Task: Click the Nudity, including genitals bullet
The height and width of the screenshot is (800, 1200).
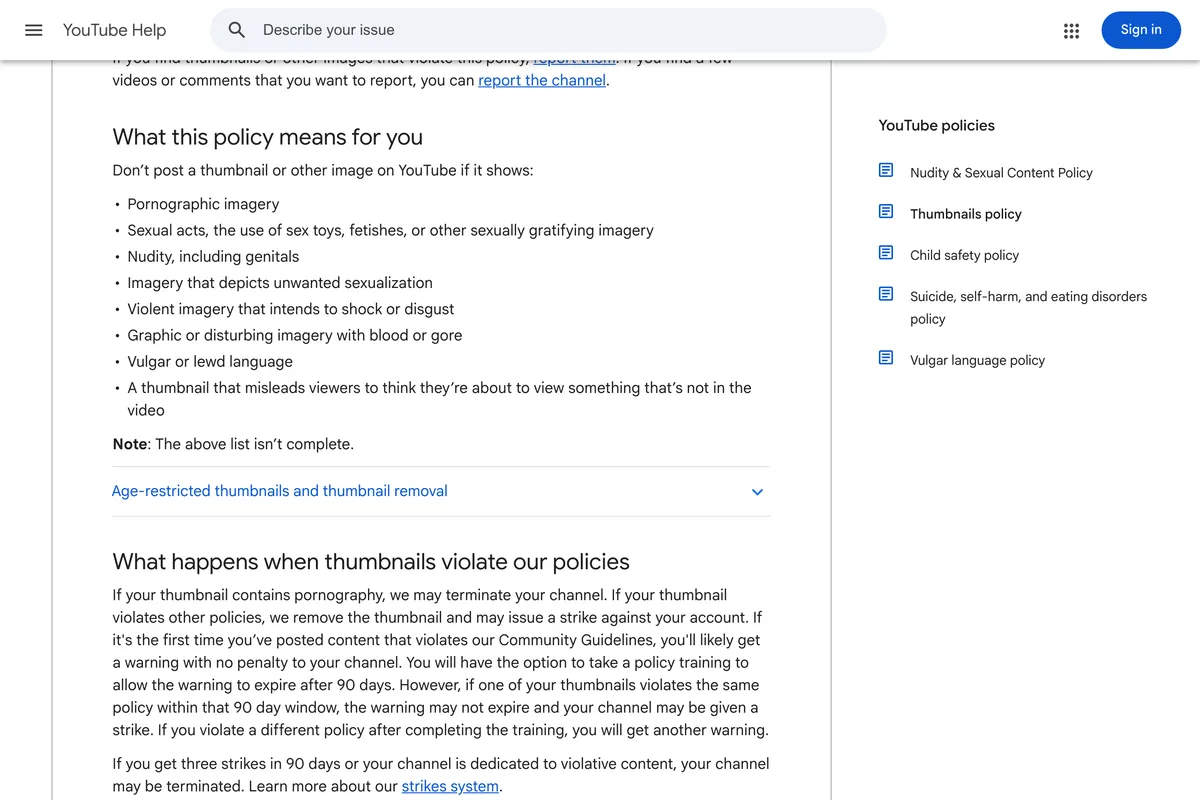Action: (x=213, y=256)
